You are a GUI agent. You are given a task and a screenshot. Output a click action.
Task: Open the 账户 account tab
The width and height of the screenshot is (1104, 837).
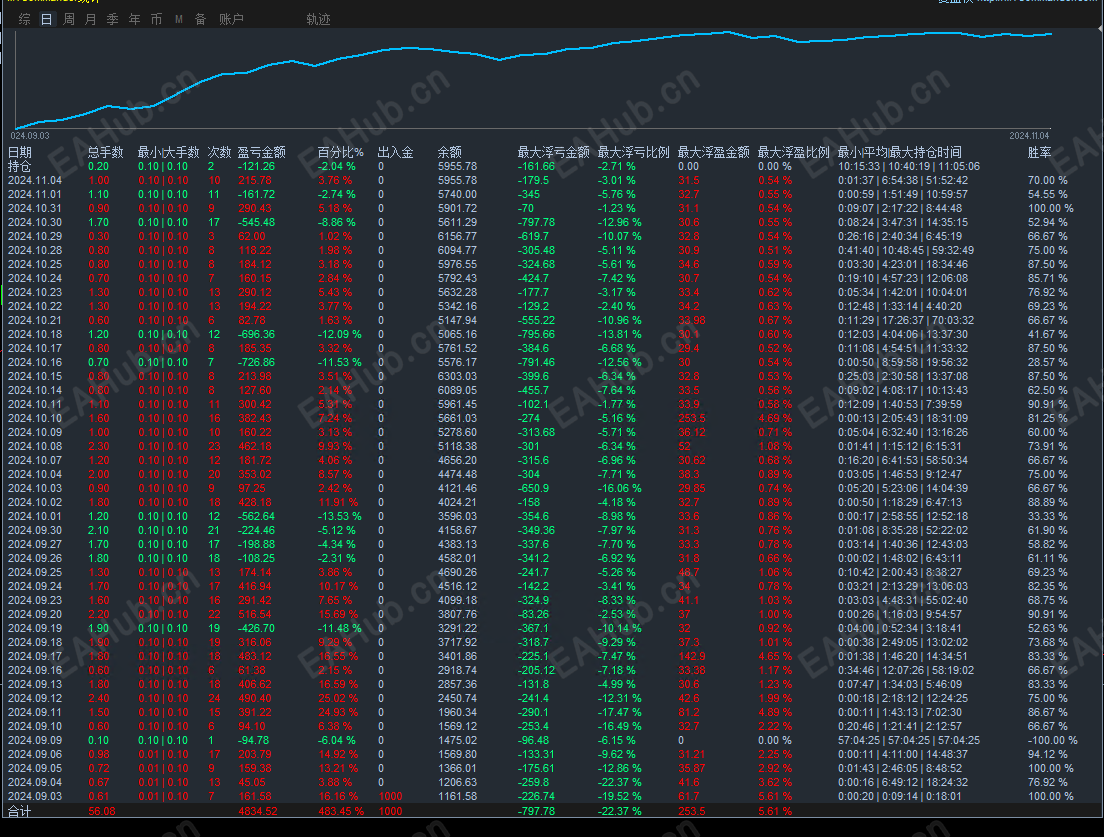[231, 19]
